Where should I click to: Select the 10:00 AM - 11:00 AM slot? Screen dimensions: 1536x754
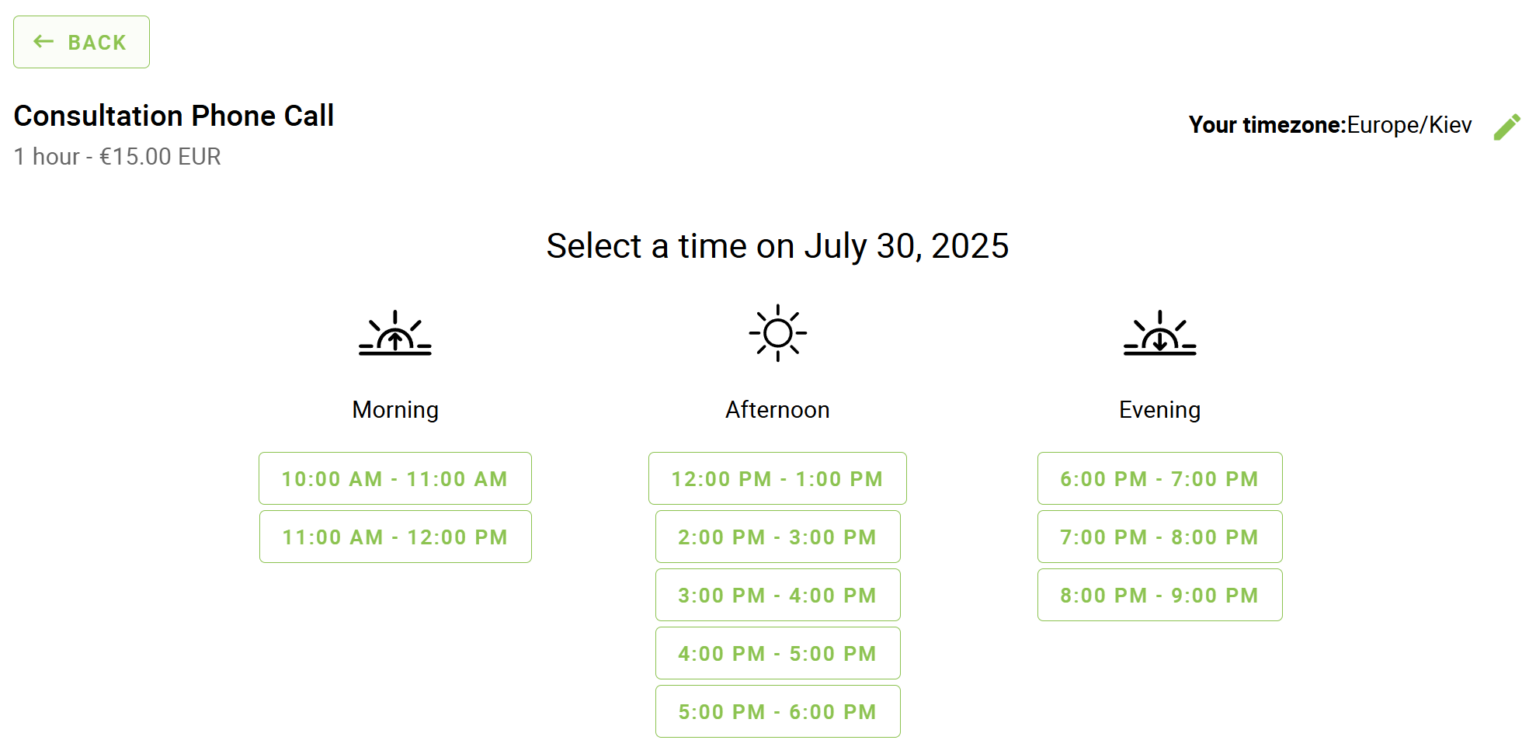point(395,478)
